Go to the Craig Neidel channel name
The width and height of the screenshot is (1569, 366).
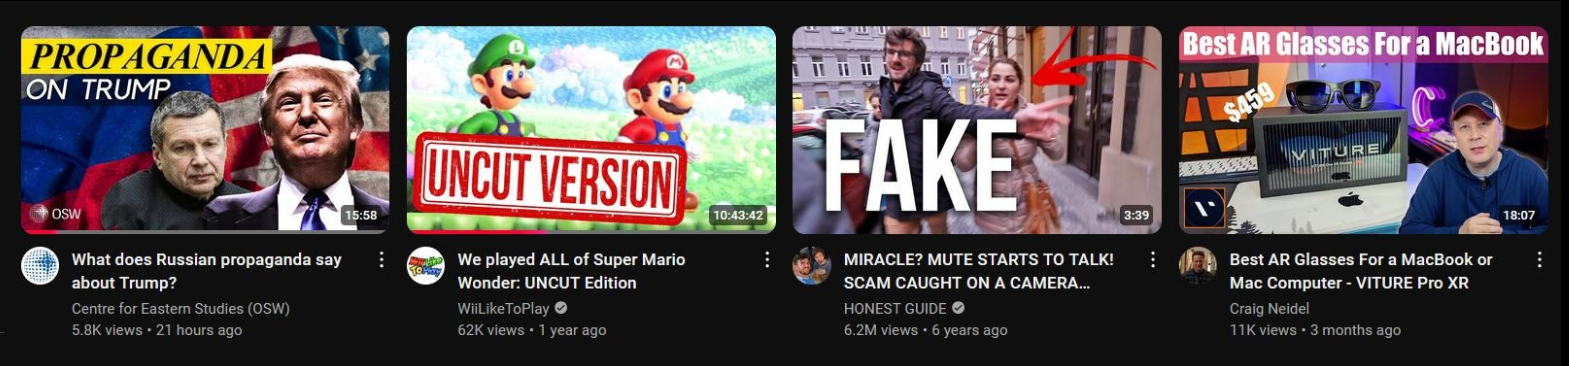1269,309
